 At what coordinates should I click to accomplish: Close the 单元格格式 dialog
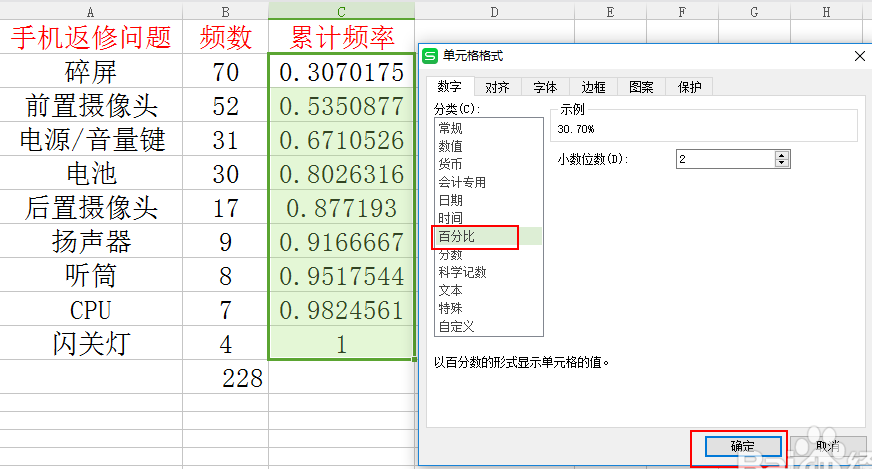point(859,56)
